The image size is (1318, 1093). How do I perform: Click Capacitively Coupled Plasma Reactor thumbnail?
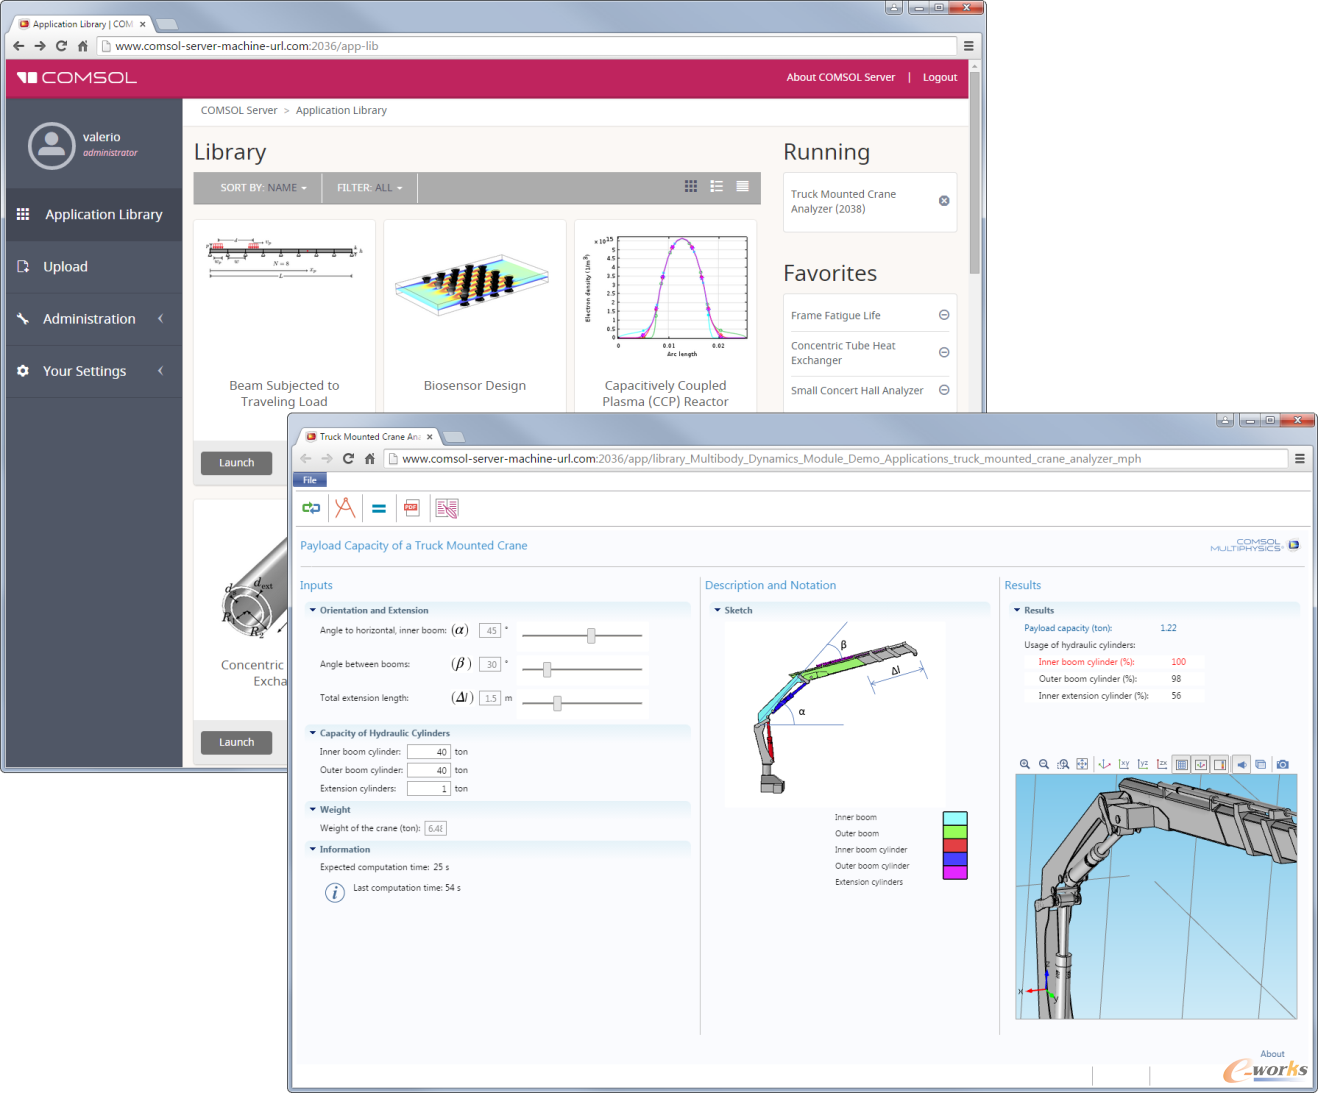pyautogui.click(x=666, y=297)
